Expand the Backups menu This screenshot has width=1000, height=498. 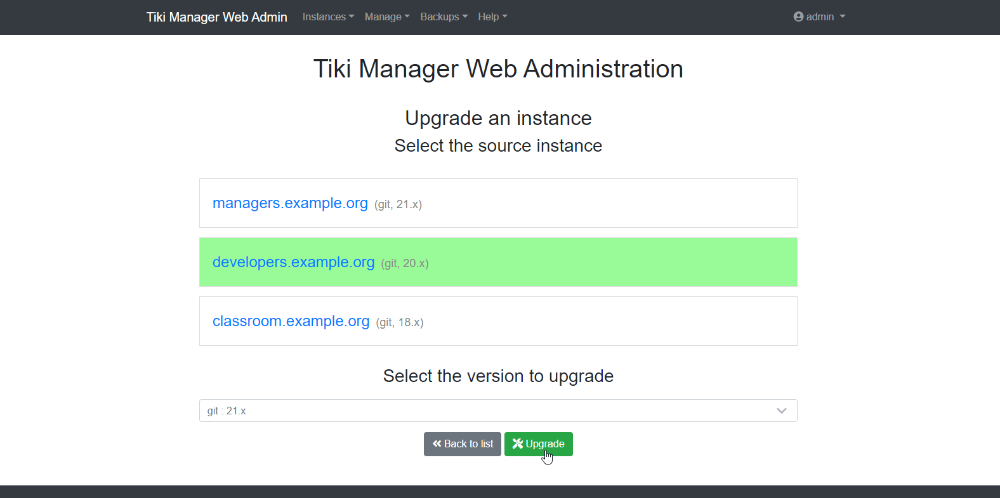pyautogui.click(x=444, y=17)
